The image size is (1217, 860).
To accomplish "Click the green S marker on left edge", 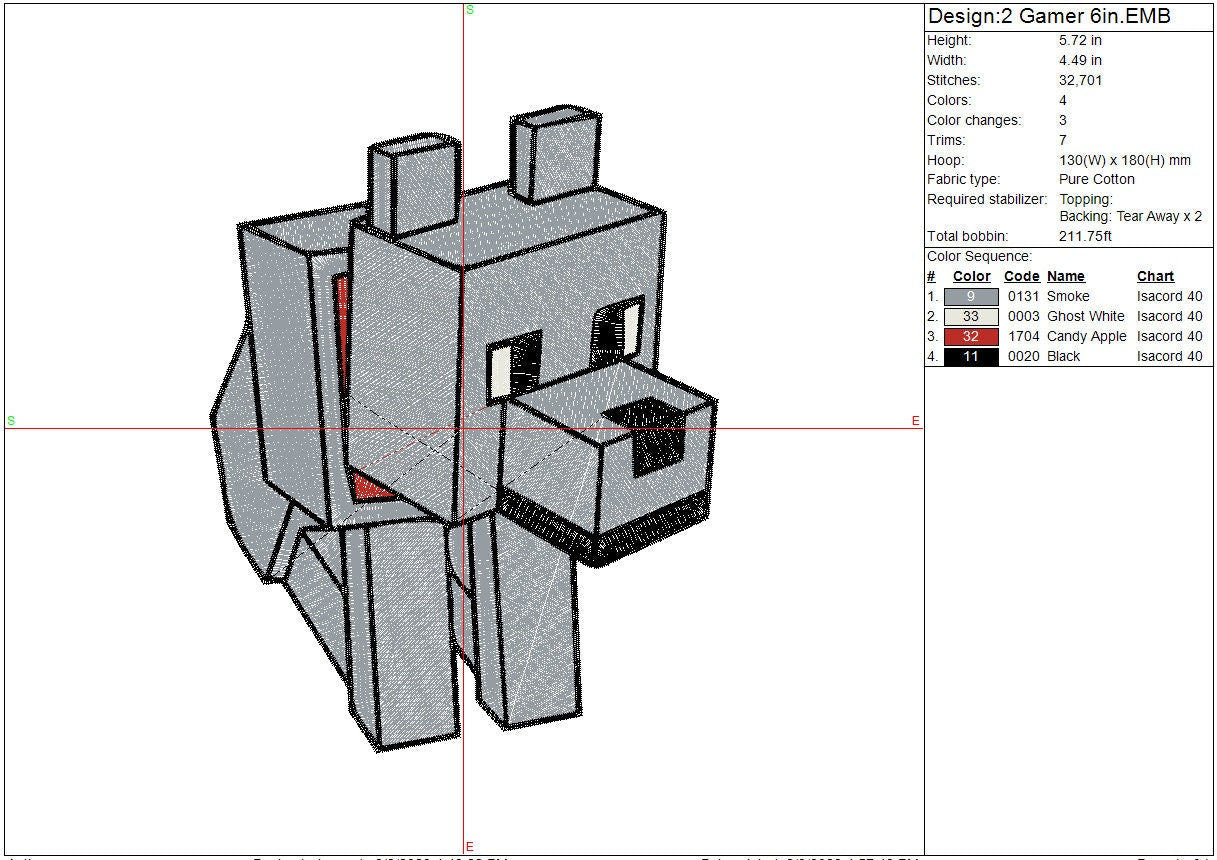I will pos(11,421).
